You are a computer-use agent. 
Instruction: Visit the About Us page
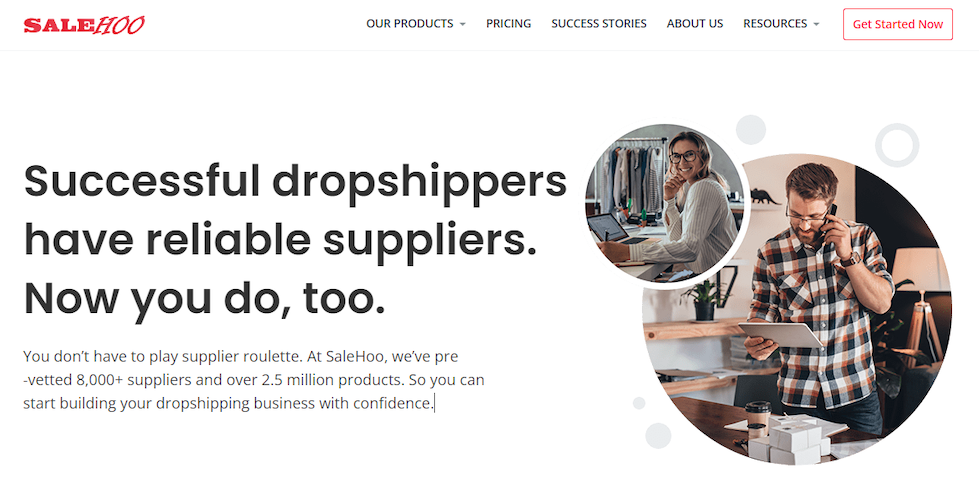(695, 24)
